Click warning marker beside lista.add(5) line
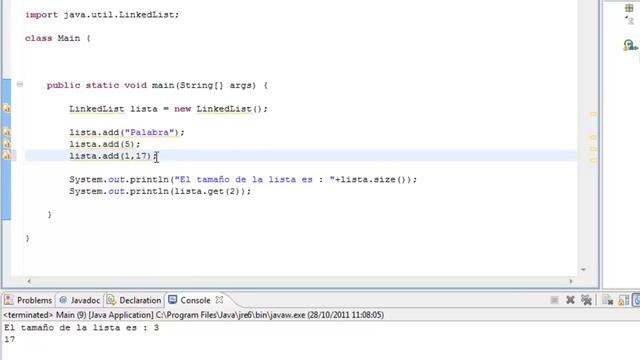This screenshot has width=640, height=360. point(7,144)
